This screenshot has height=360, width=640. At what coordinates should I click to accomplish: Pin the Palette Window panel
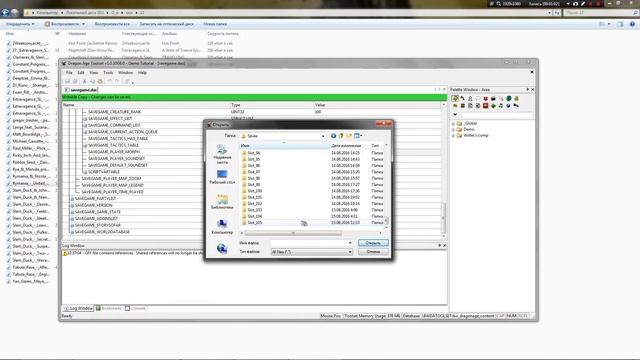(527, 89)
